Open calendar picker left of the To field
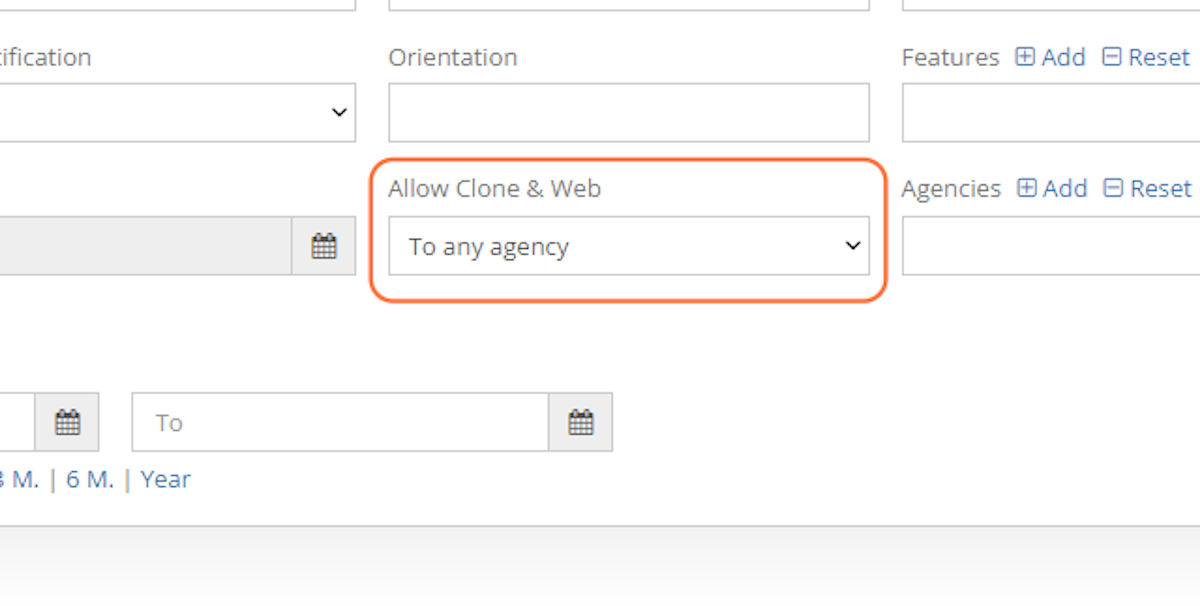This screenshot has width=1200, height=606. point(67,422)
